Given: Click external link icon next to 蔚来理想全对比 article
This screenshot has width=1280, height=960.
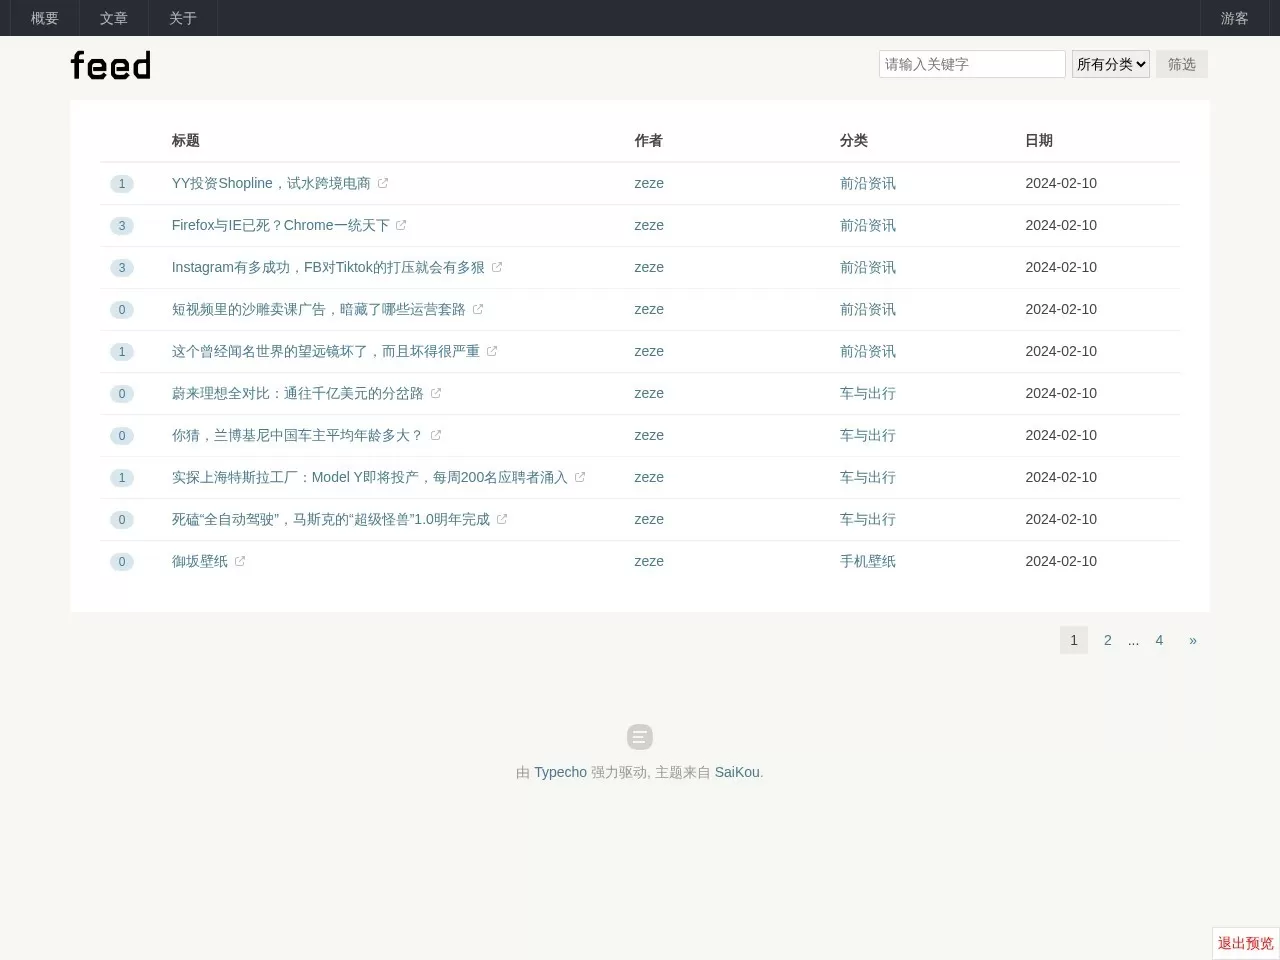Looking at the screenshot, I should coord(436,394).
